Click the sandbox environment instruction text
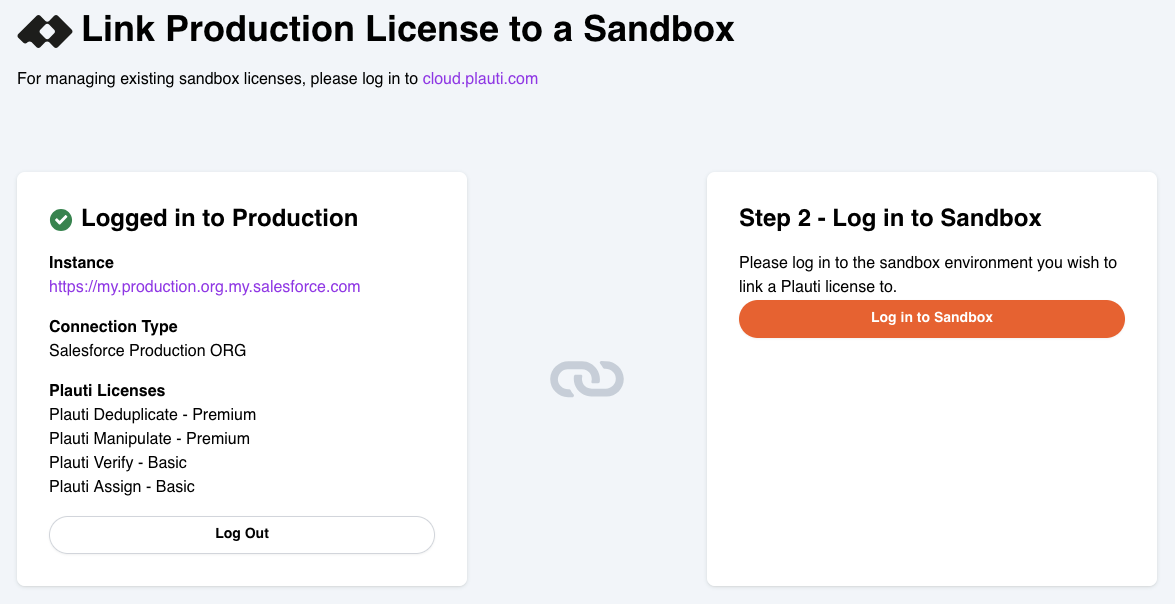Viewport: 1175px width, 604px height. (928, 274)
